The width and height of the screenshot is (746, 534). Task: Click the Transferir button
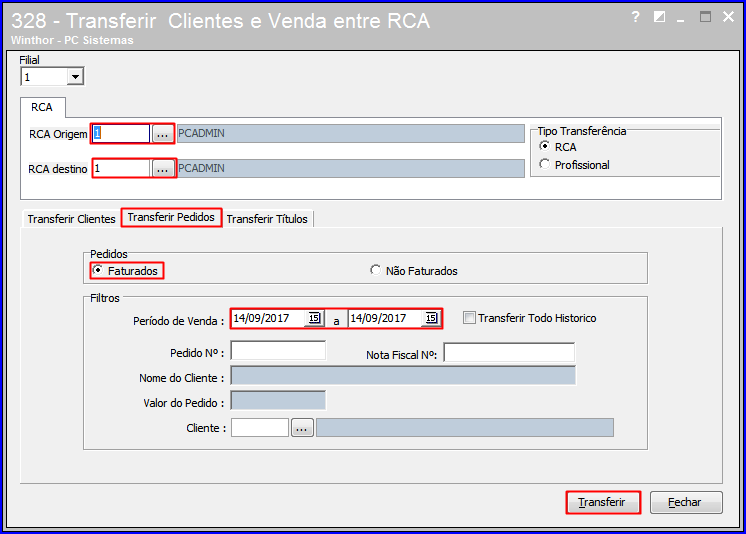click(x=602, y=502)
